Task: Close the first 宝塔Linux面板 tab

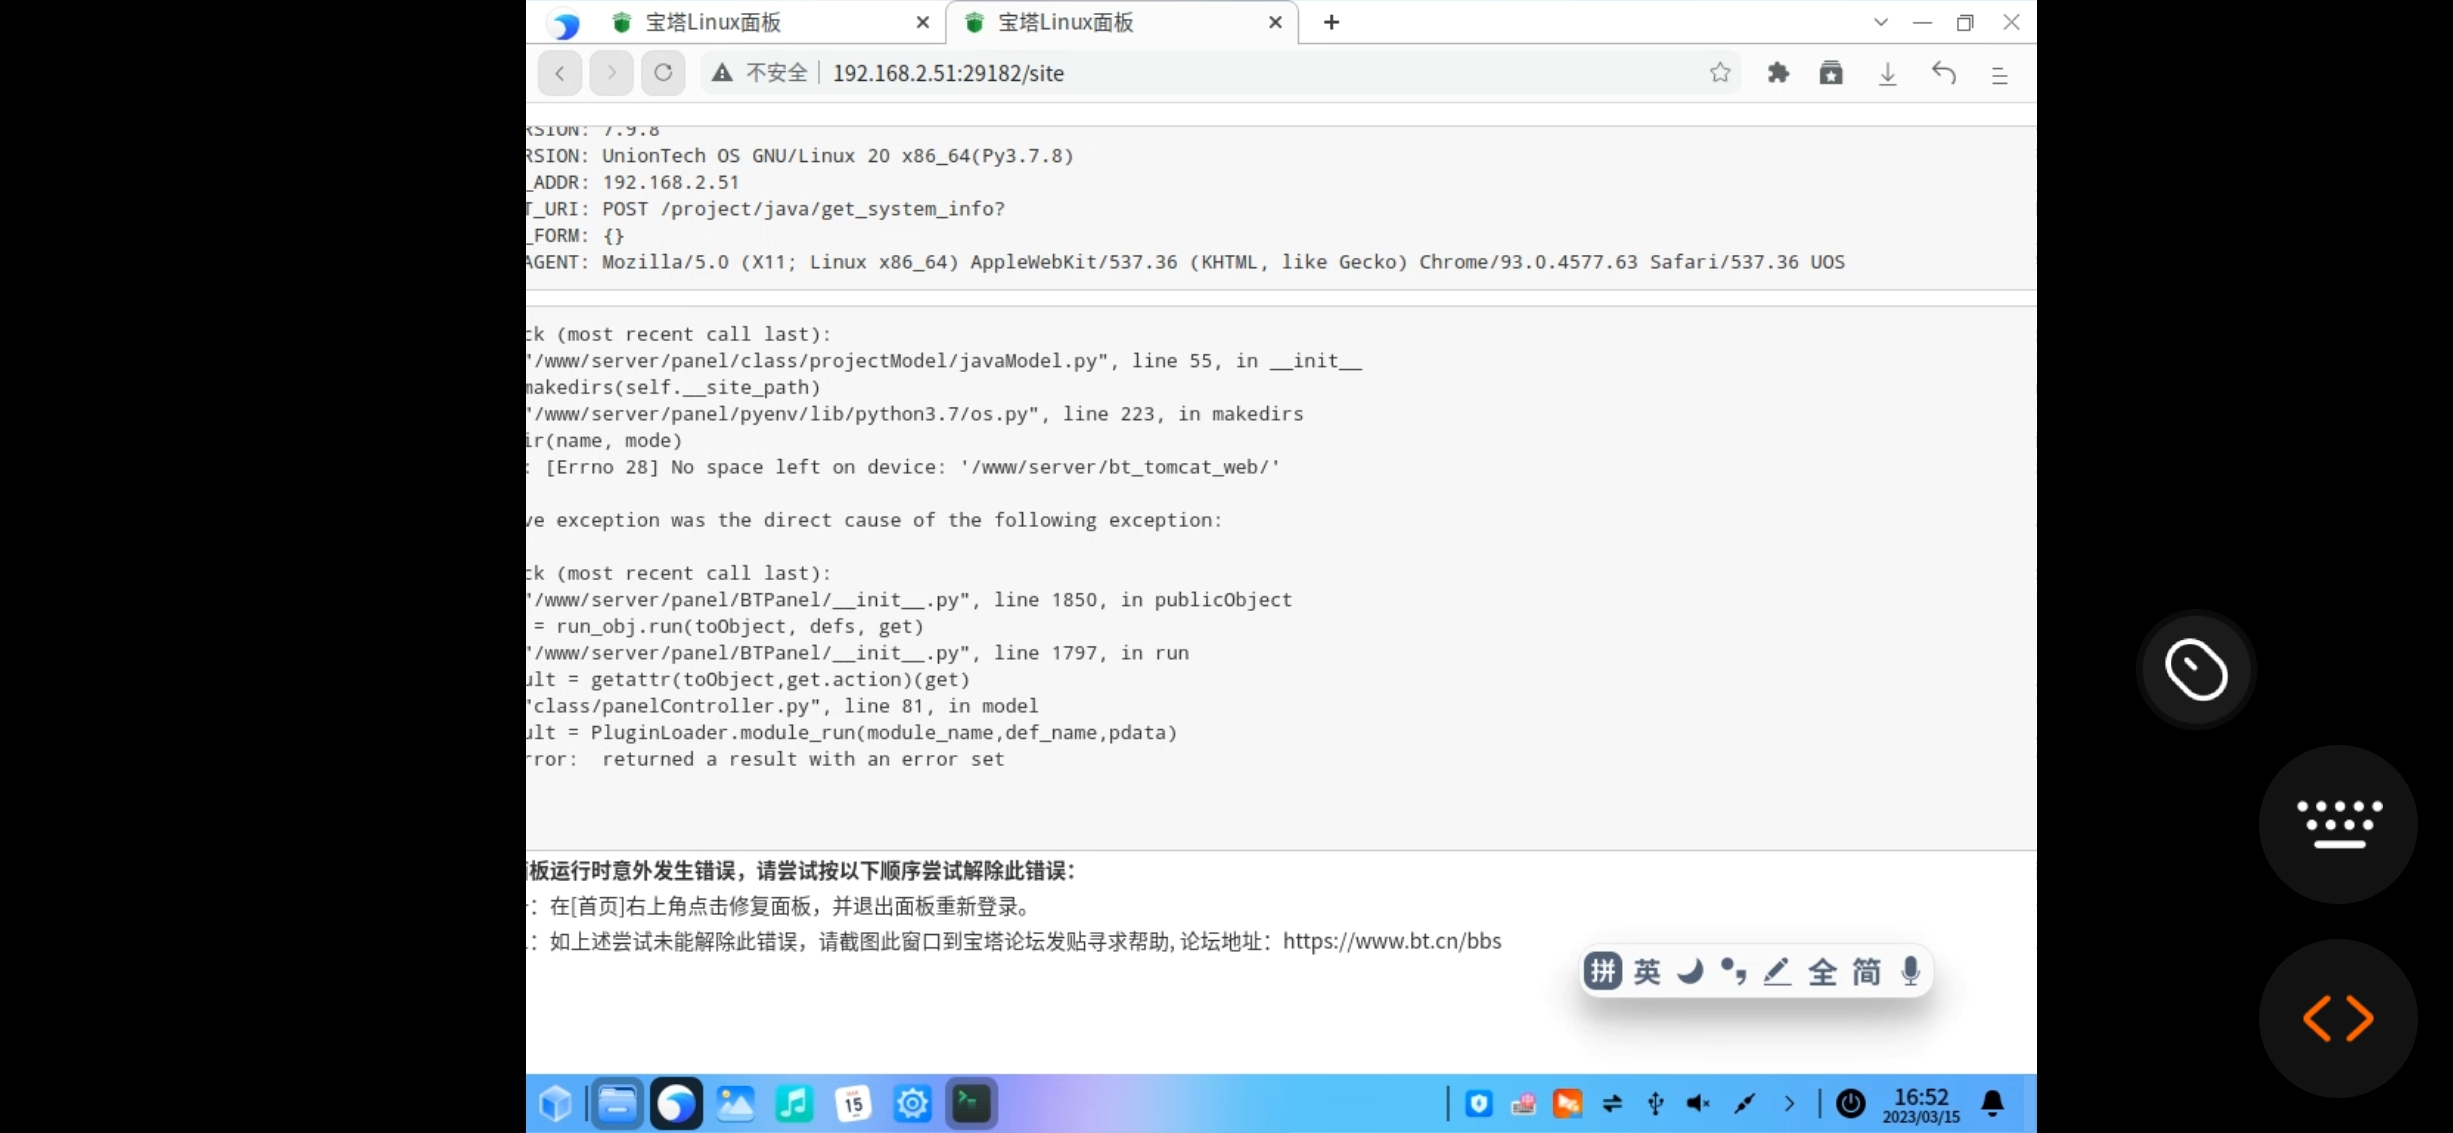Action: 922,22
